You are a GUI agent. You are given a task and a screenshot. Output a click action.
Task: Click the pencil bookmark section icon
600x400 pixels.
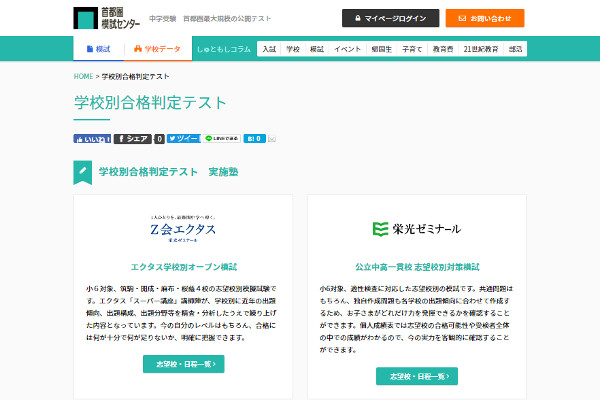pyautogui.click(x=83, y=172)
